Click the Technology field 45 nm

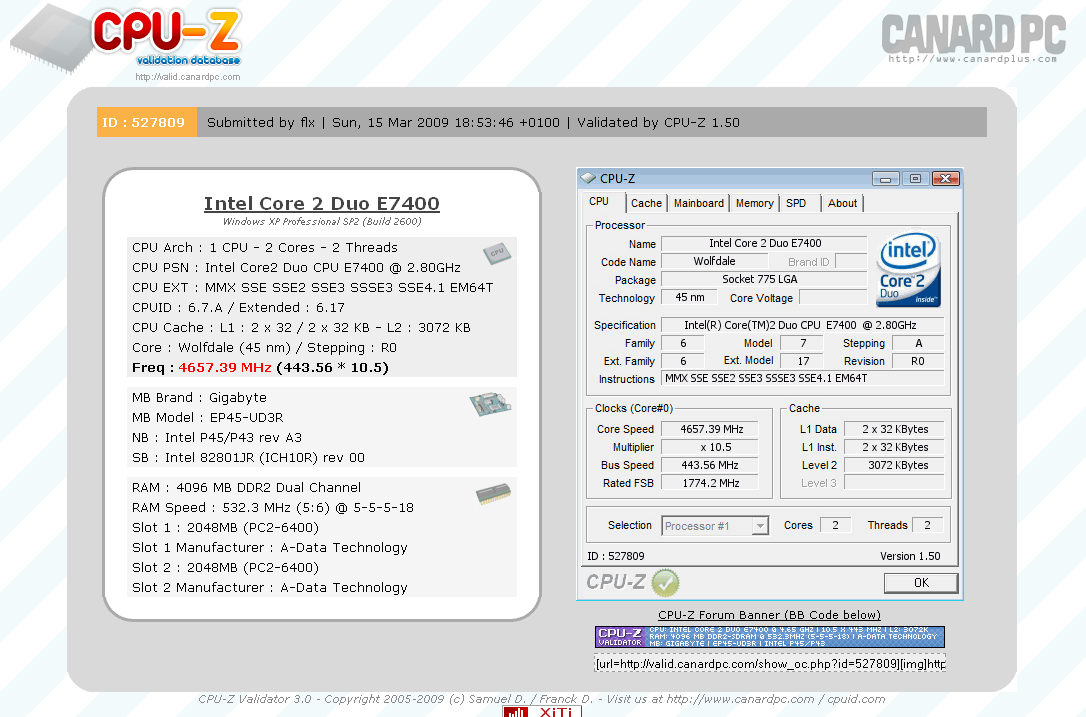689,297
